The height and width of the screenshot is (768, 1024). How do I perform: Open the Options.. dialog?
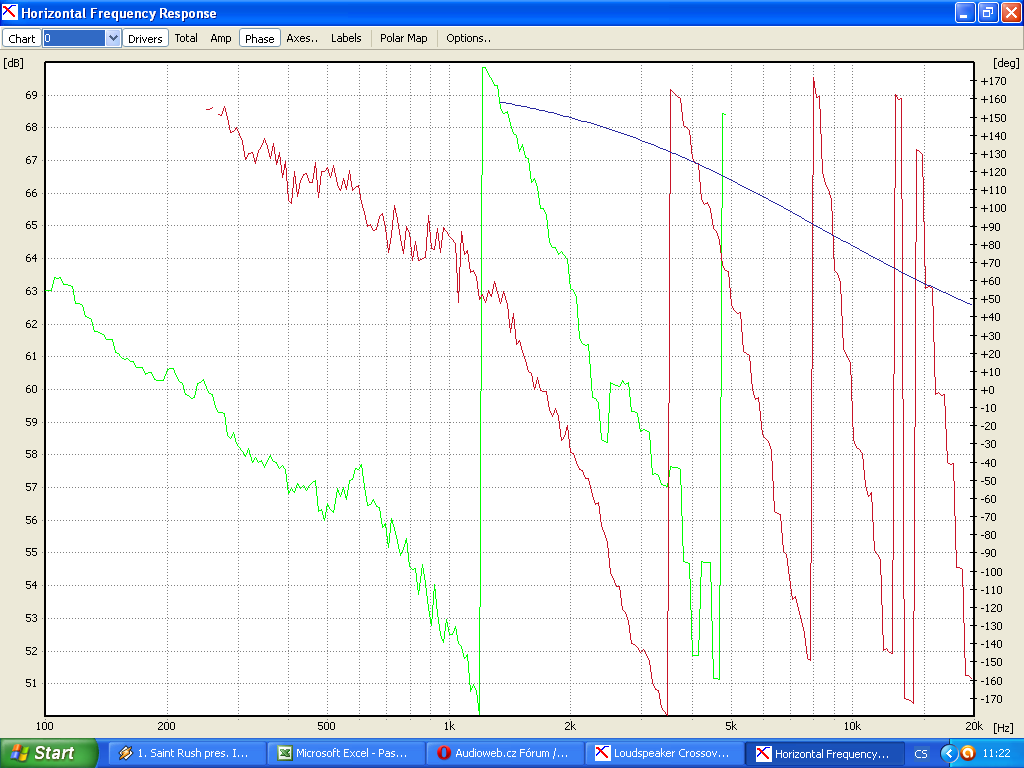pos(468,38)
